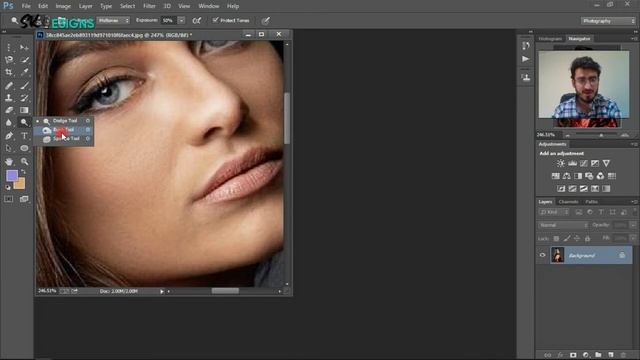Open the layer filter Kind dropdown
640x360 pixels.
pos(554,212)
